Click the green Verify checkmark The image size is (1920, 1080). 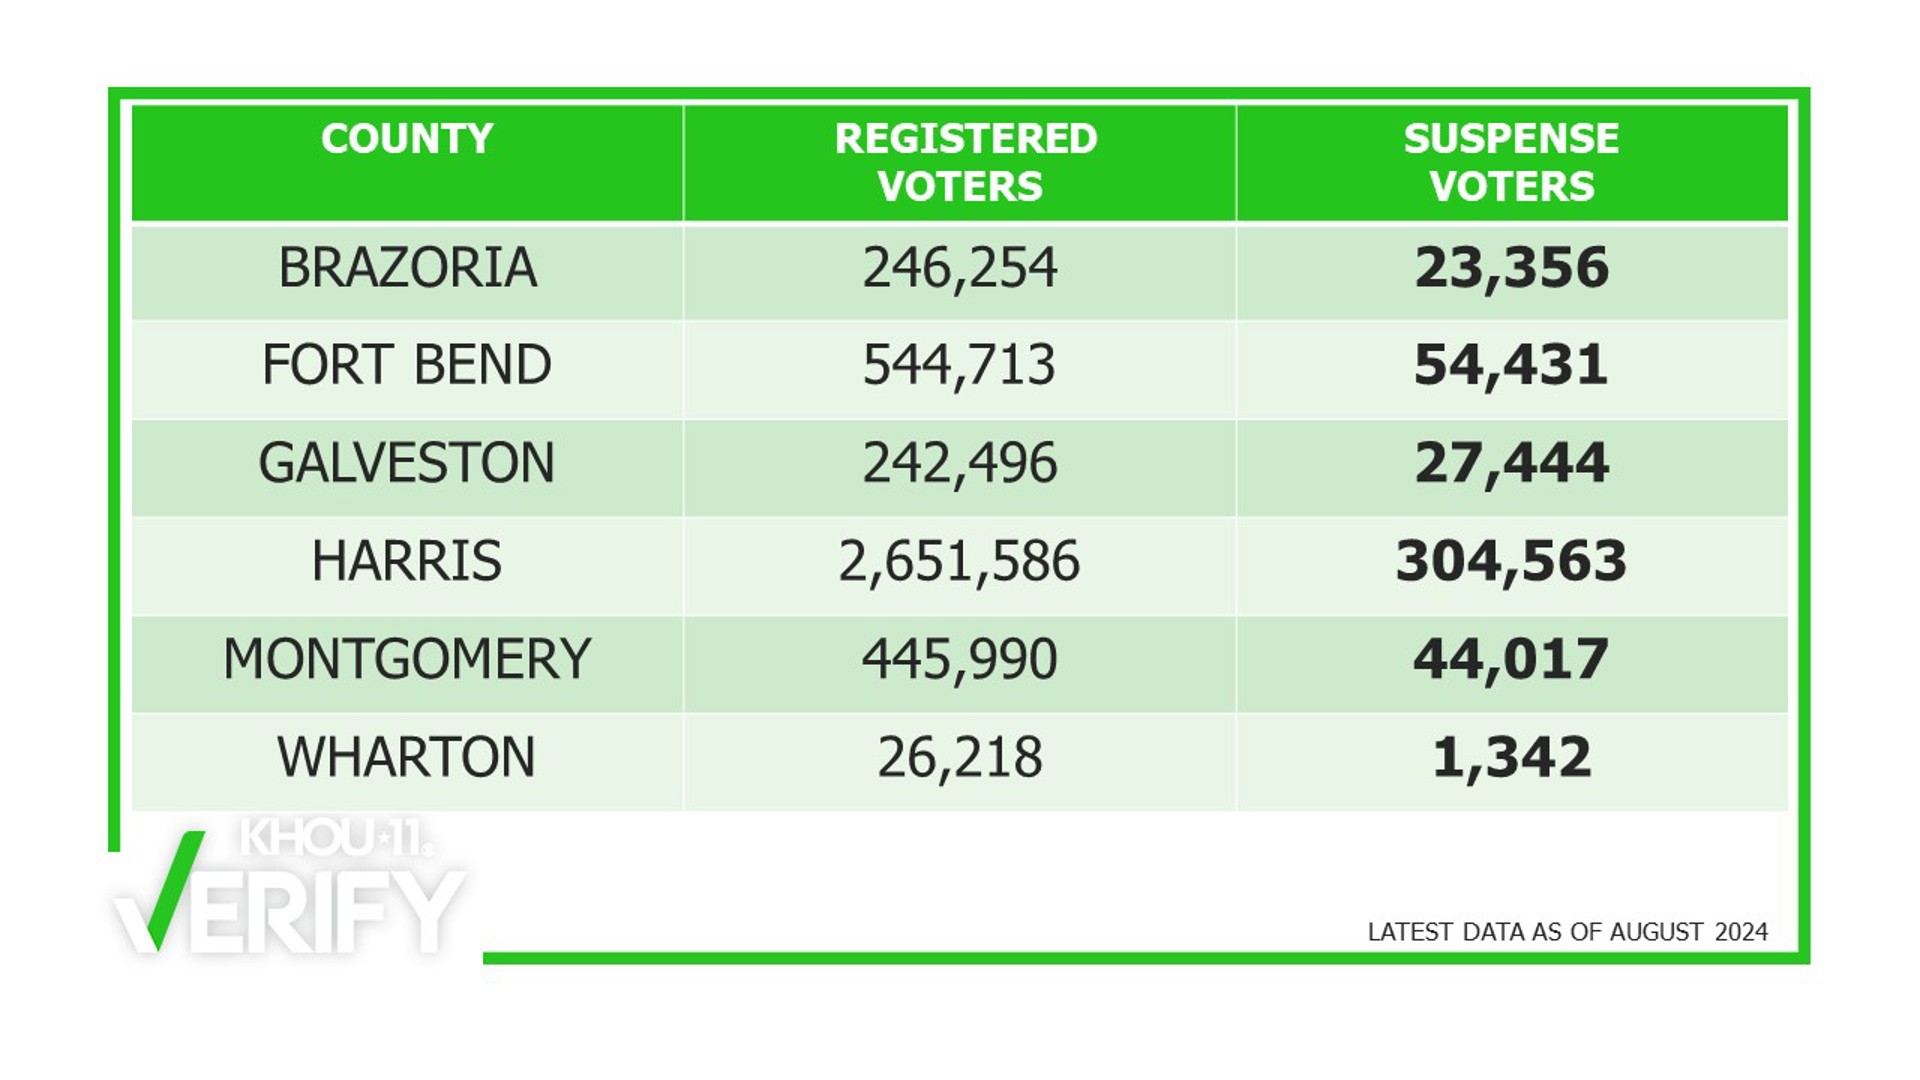point(162,890)
